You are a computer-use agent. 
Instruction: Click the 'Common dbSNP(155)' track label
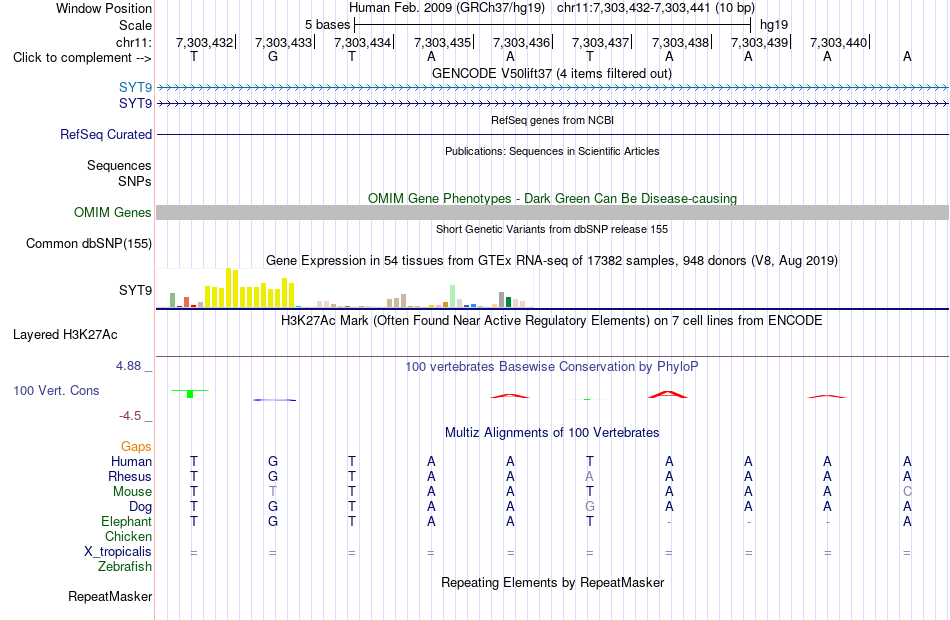point(88,244)
